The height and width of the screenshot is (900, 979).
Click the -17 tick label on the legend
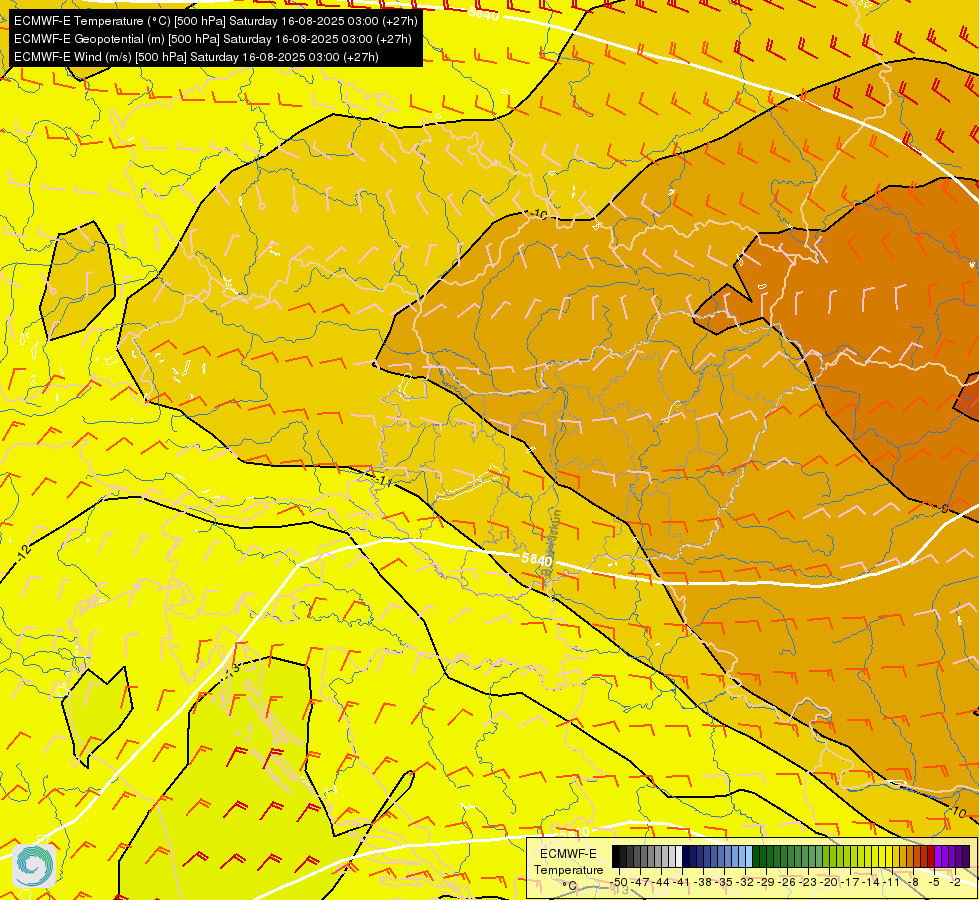(850, 883)
